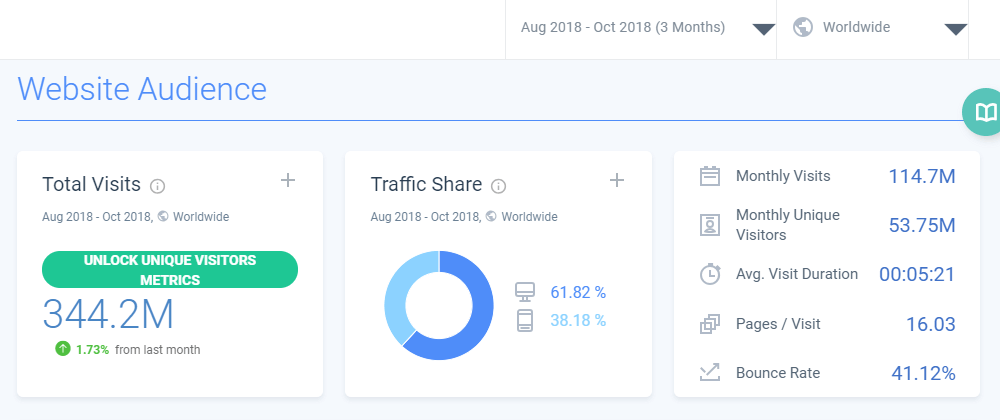Click info icon next to Traffic Share
Screen dimensions: 1000x420
(x=499, y=186)
